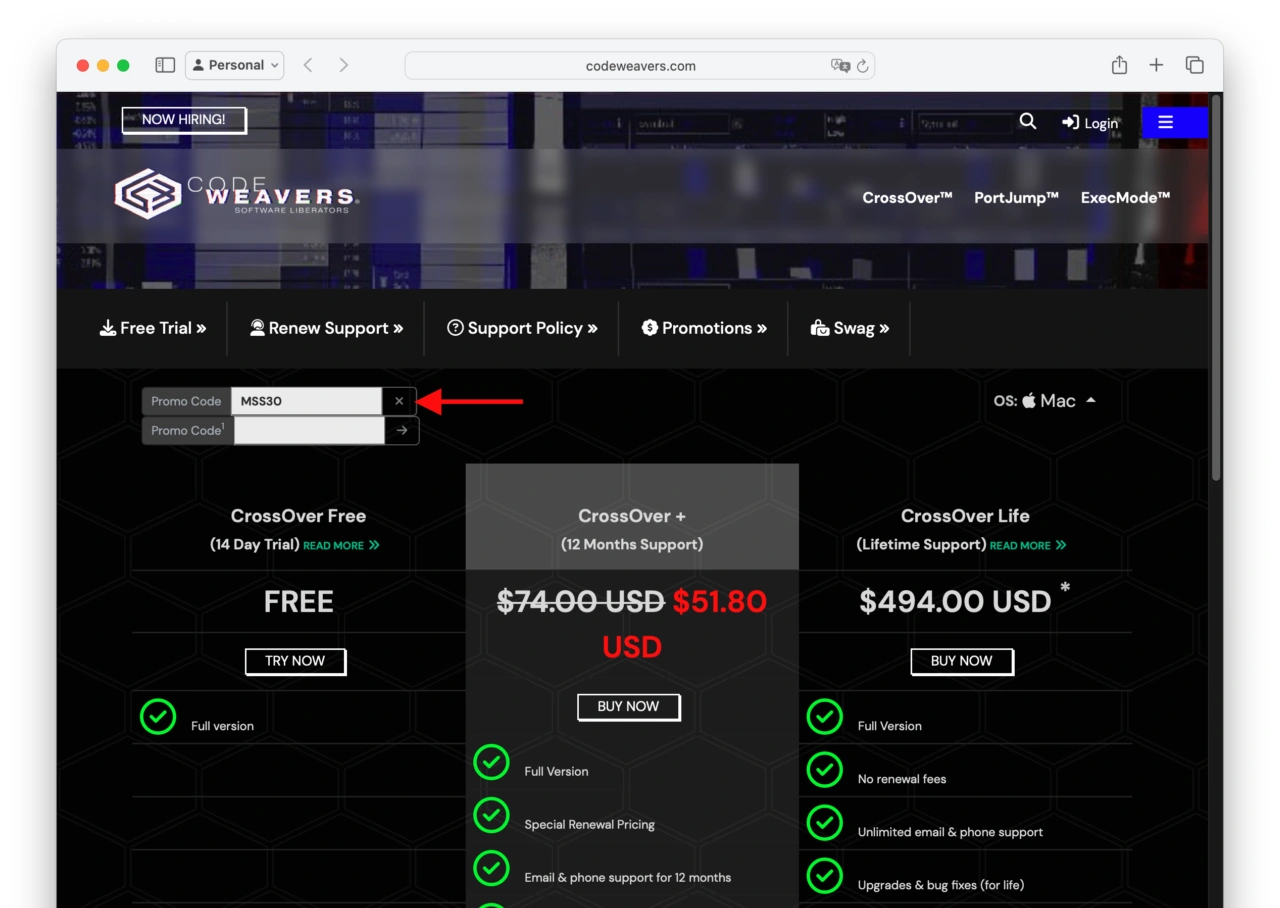
Task: Click the Safari share icon
Action: tap(1119, 65)
